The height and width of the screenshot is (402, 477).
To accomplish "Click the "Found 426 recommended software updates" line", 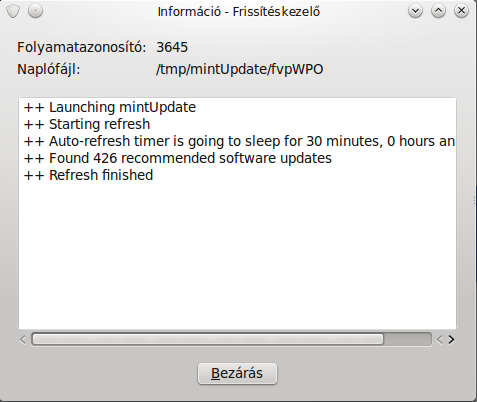I will [x=178, y=158].
